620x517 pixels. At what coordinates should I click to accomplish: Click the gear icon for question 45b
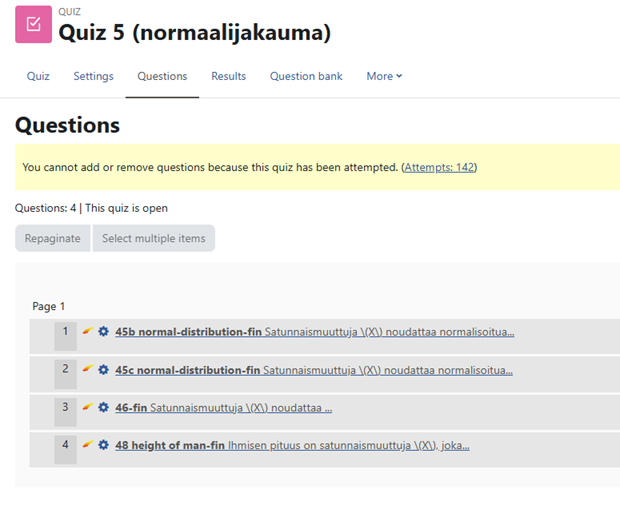[104, 332]
